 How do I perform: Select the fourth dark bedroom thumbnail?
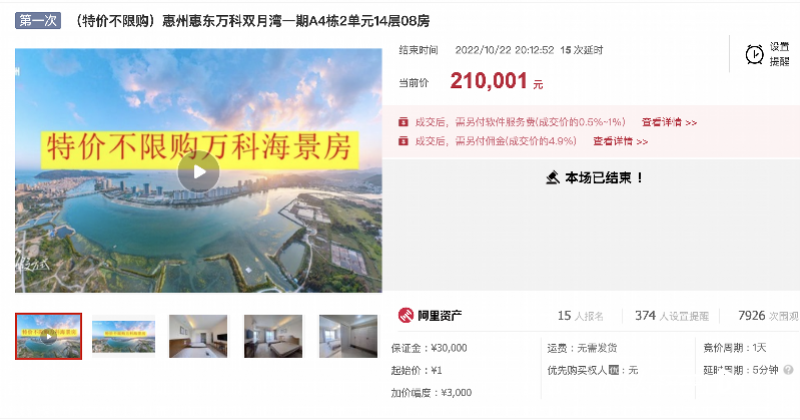(x=273, y=336)
